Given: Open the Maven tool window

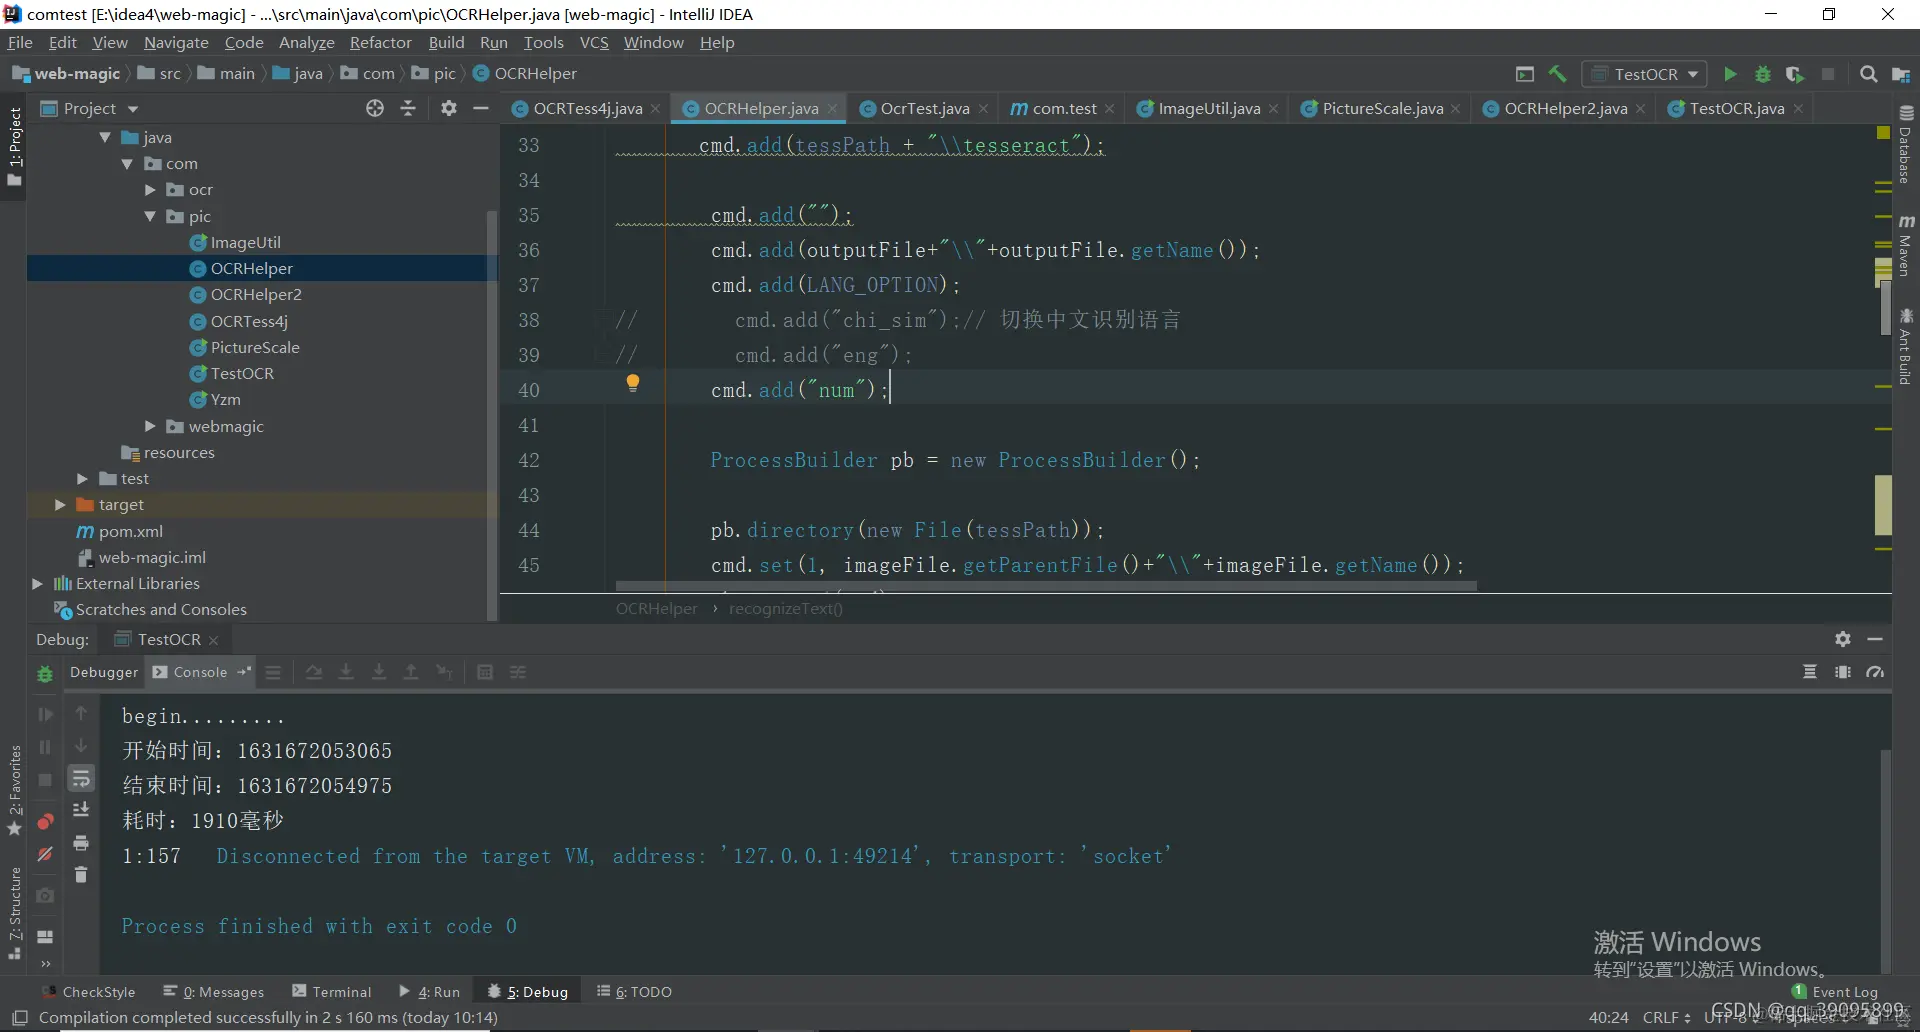Looking at the screenshot, I should pos(1906,244).
